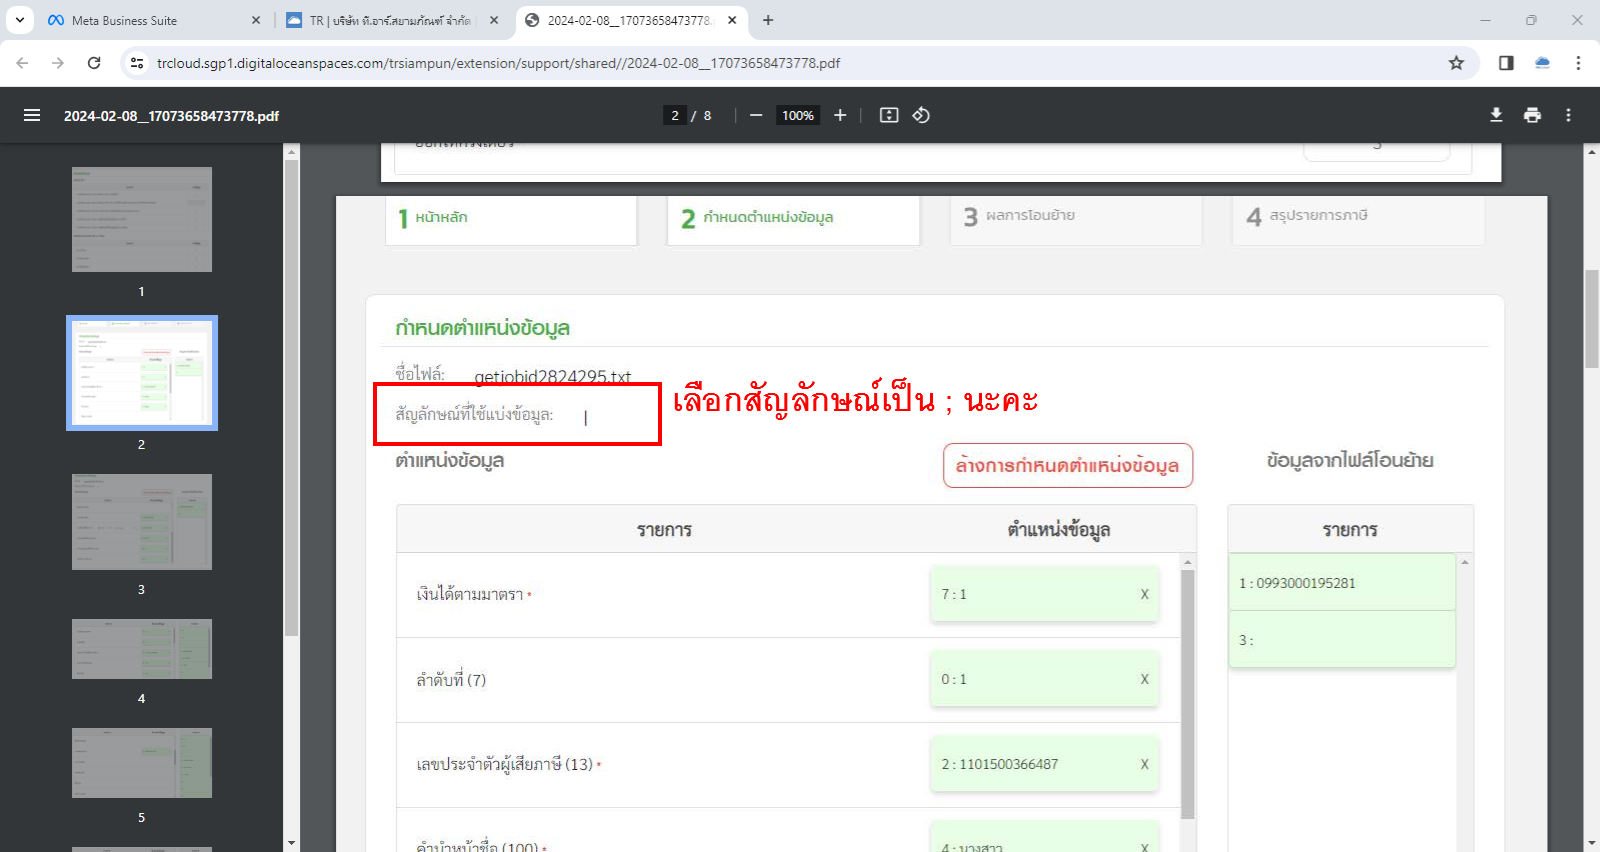Open page 5 thumbnail
This screenshot has height=852, width=1600.
coord(142,763)
